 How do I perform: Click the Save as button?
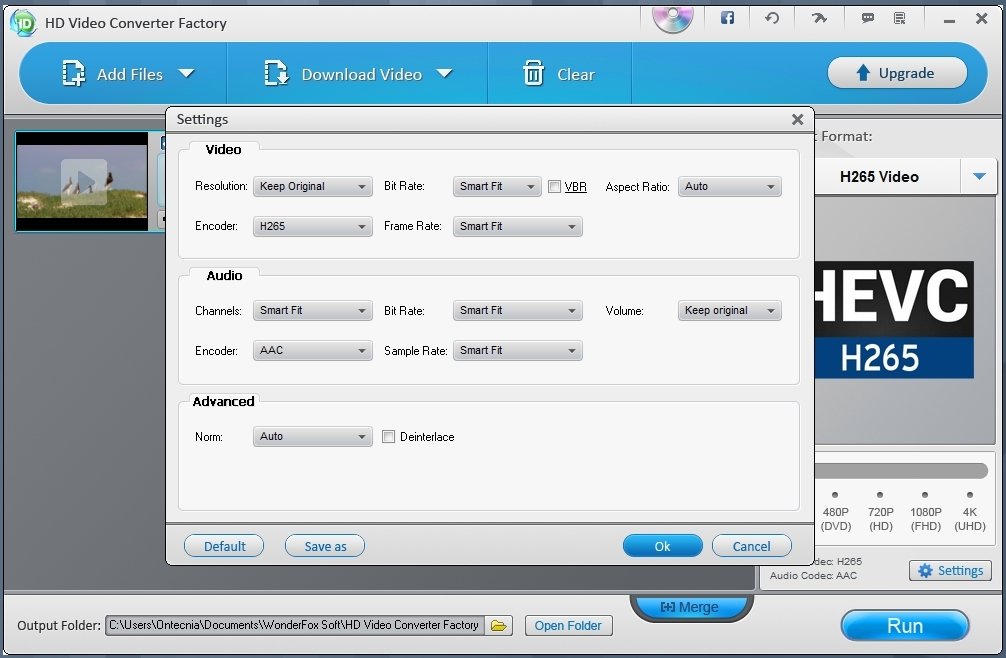(x=325, y=546)
